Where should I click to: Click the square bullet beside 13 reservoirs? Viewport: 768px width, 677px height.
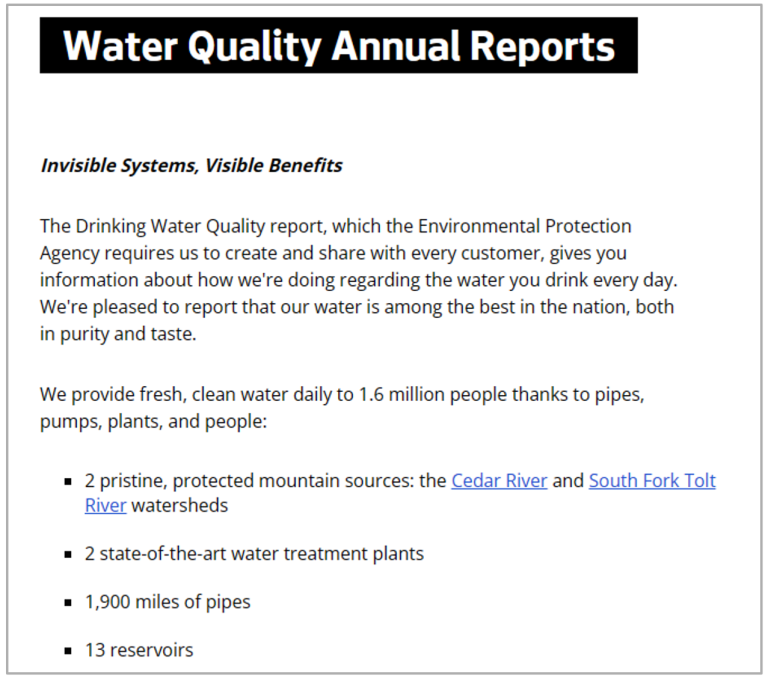click(x=68, y=651)
